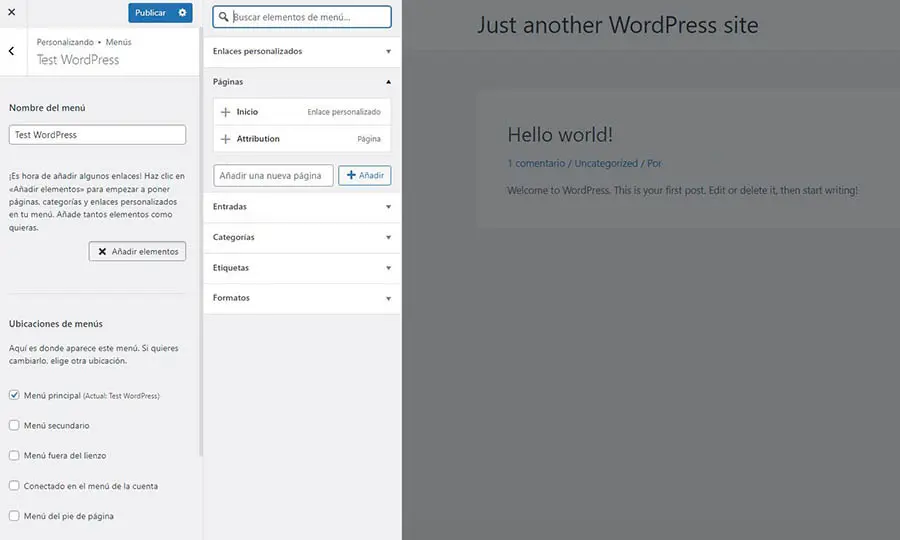Viewport: 900px width, 540px height.
Task: Enable Conectado en el menú de la cuenta
Action: tap(14, 486)
